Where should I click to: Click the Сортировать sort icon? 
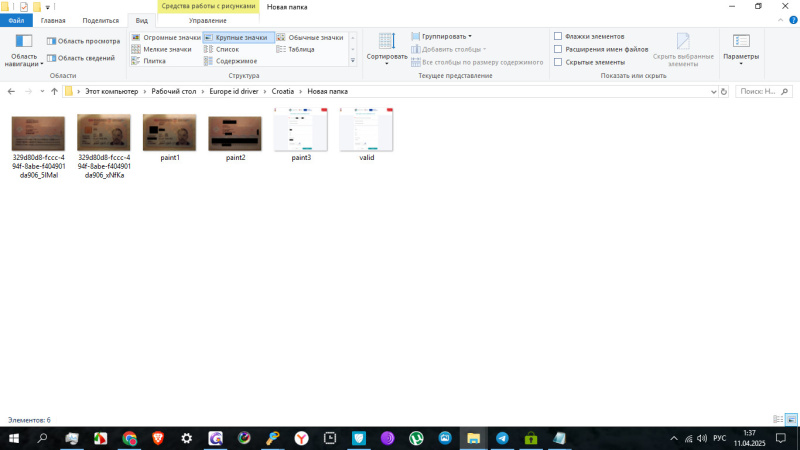coord(386,43)
